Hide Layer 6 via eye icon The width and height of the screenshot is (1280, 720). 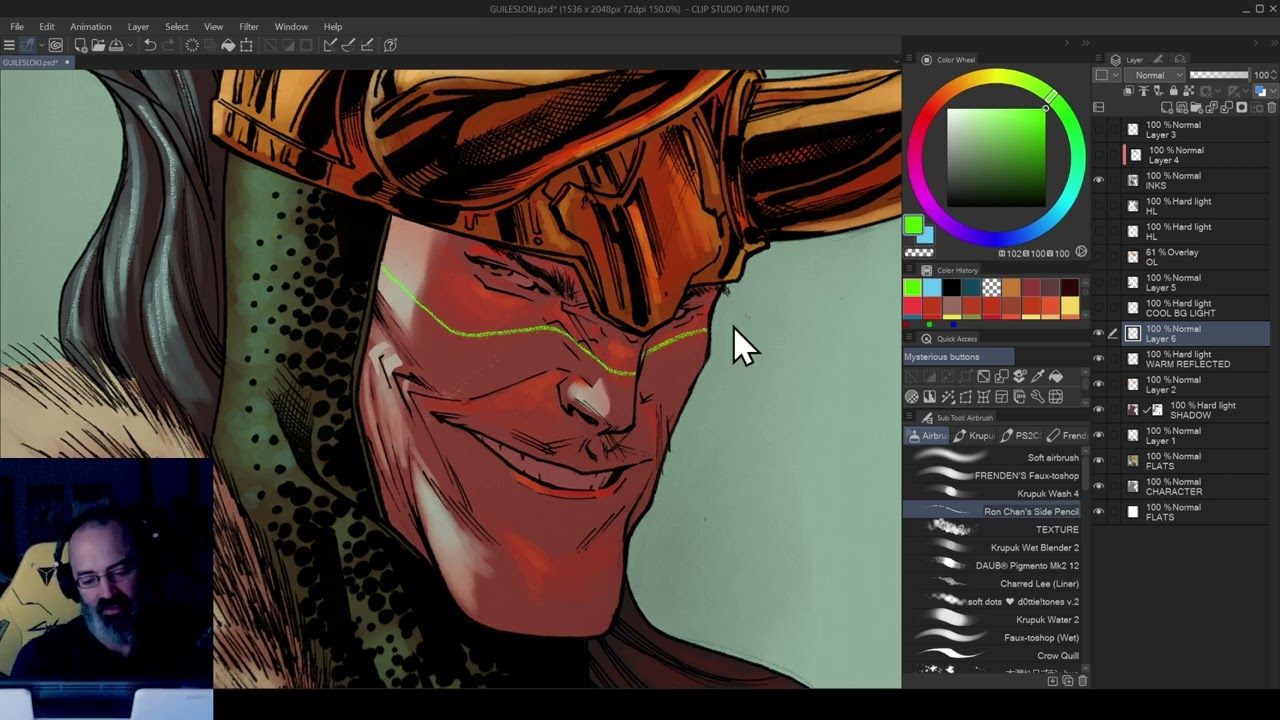pos(1099,333)
